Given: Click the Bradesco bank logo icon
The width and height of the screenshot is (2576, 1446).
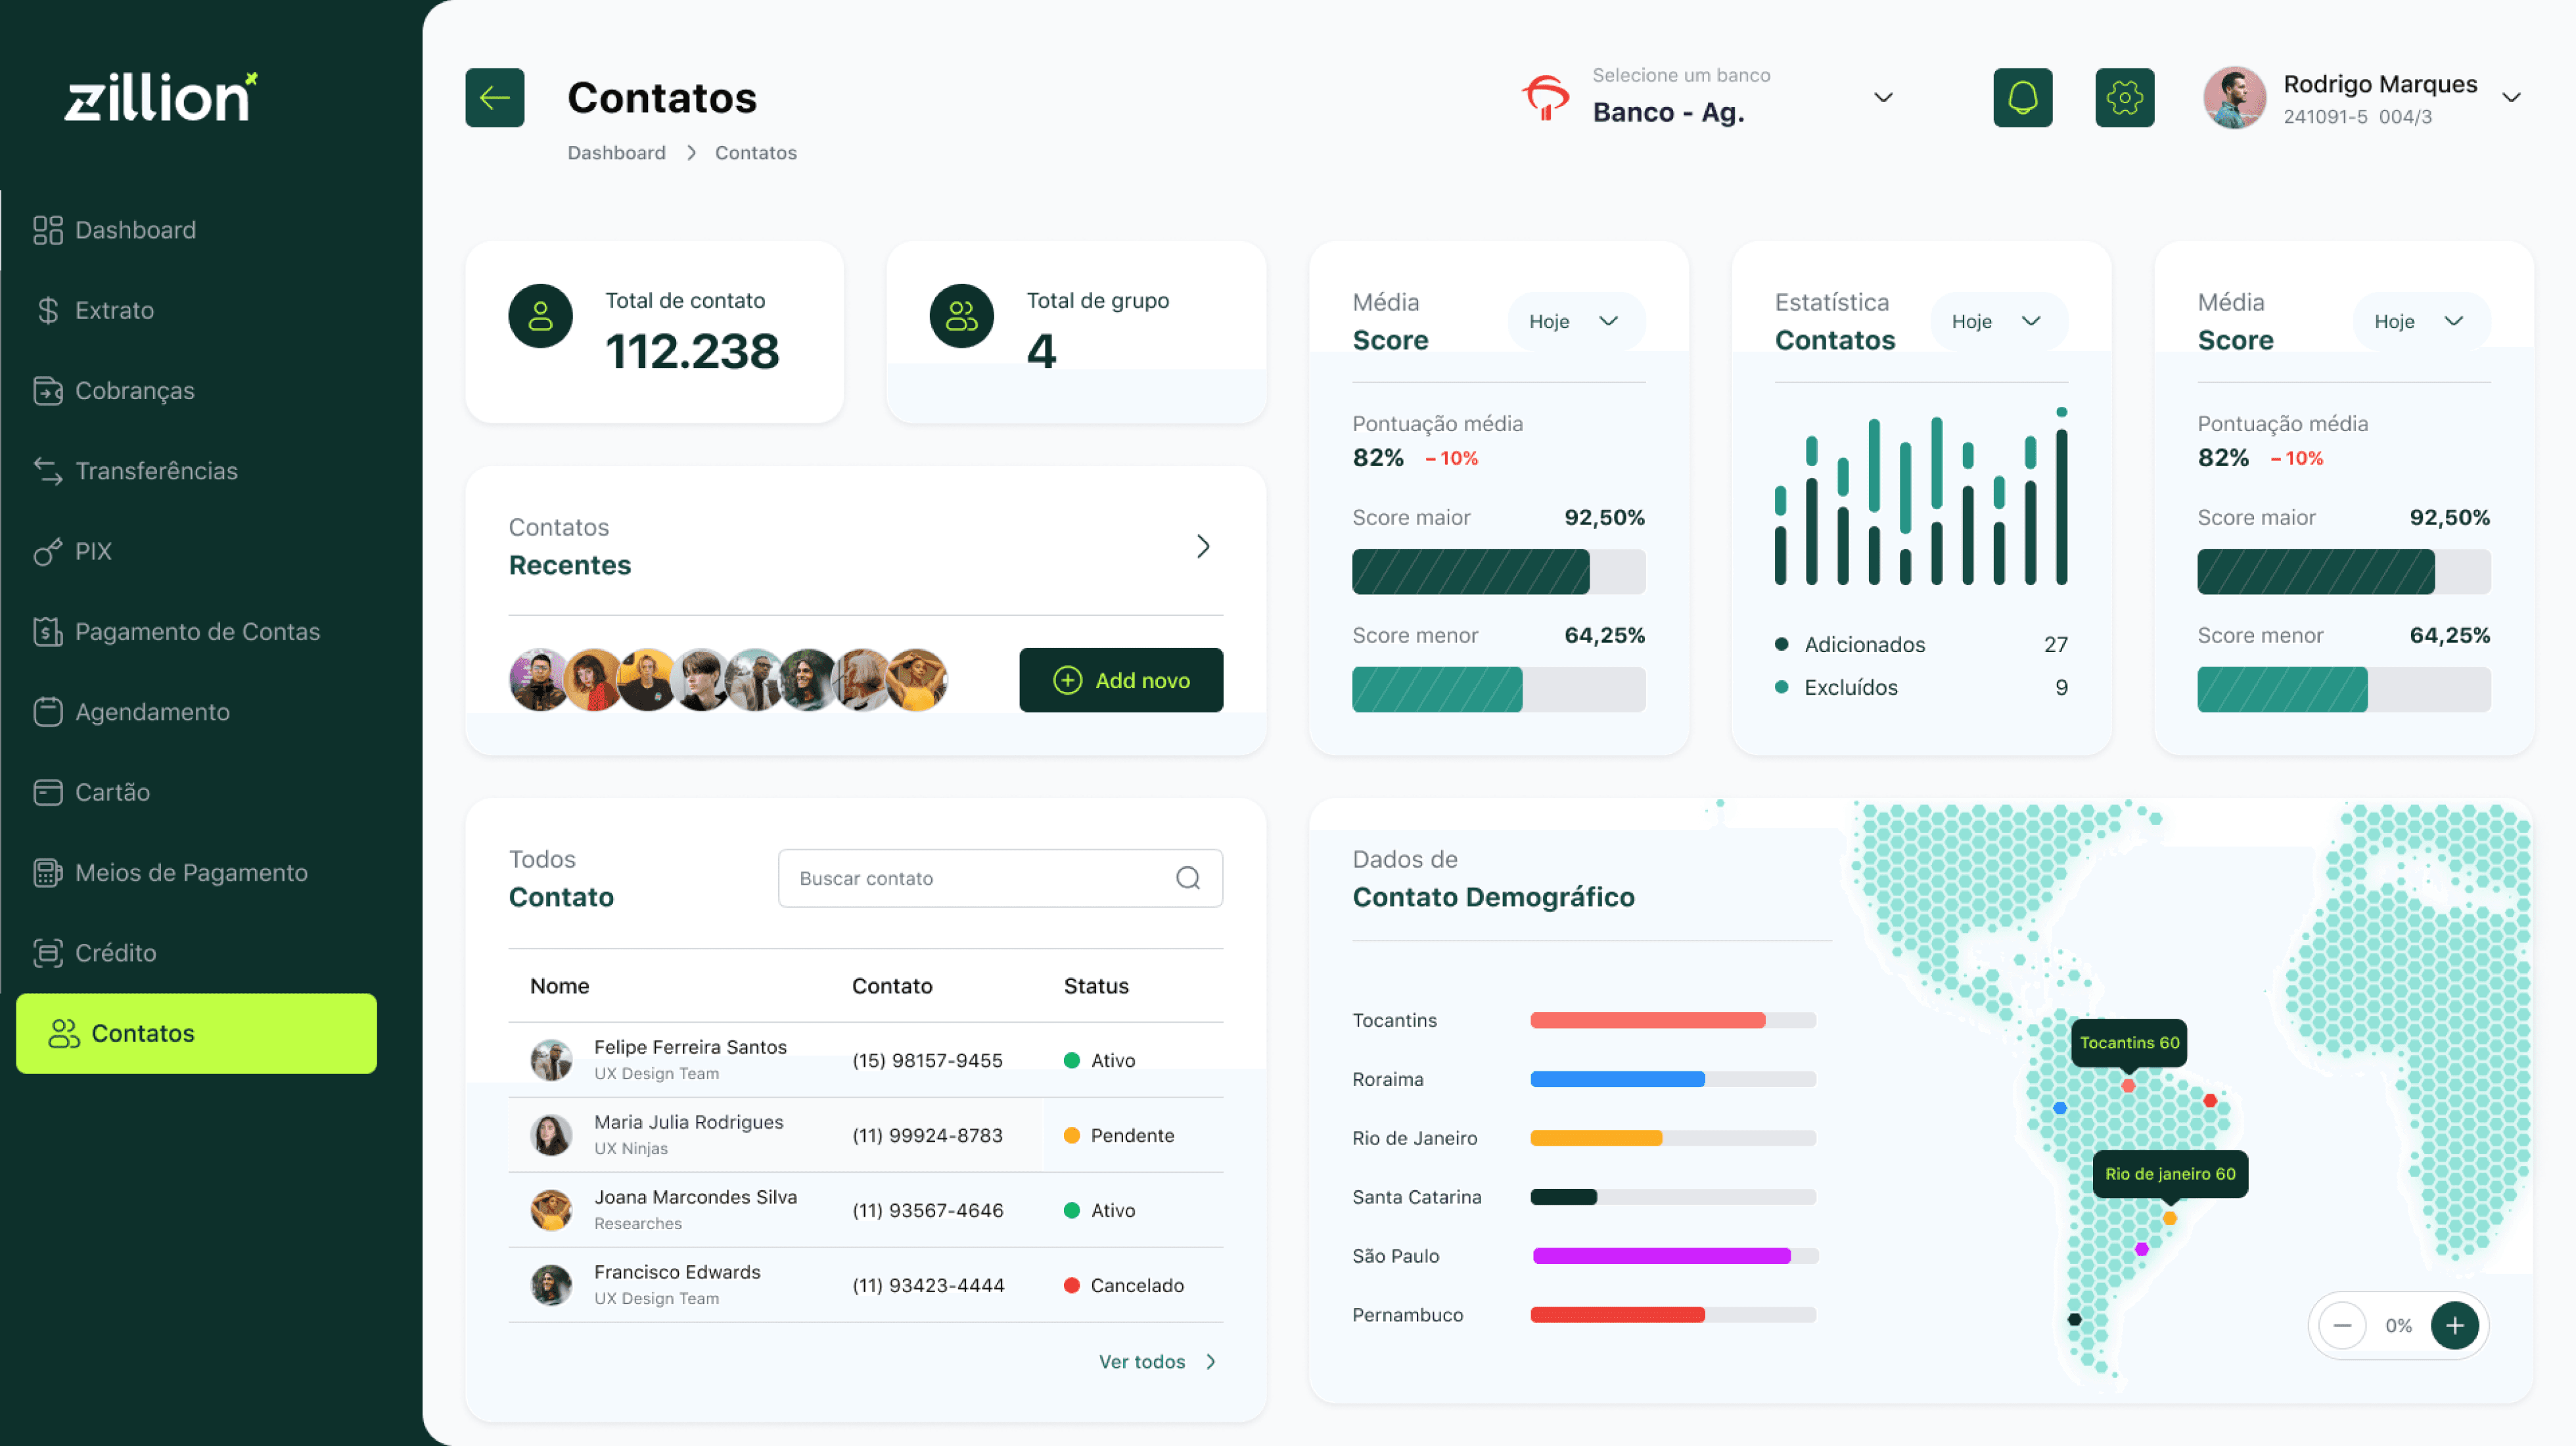Looking at the screenshot, I should pyautogui.click(x=1546, y=97).
